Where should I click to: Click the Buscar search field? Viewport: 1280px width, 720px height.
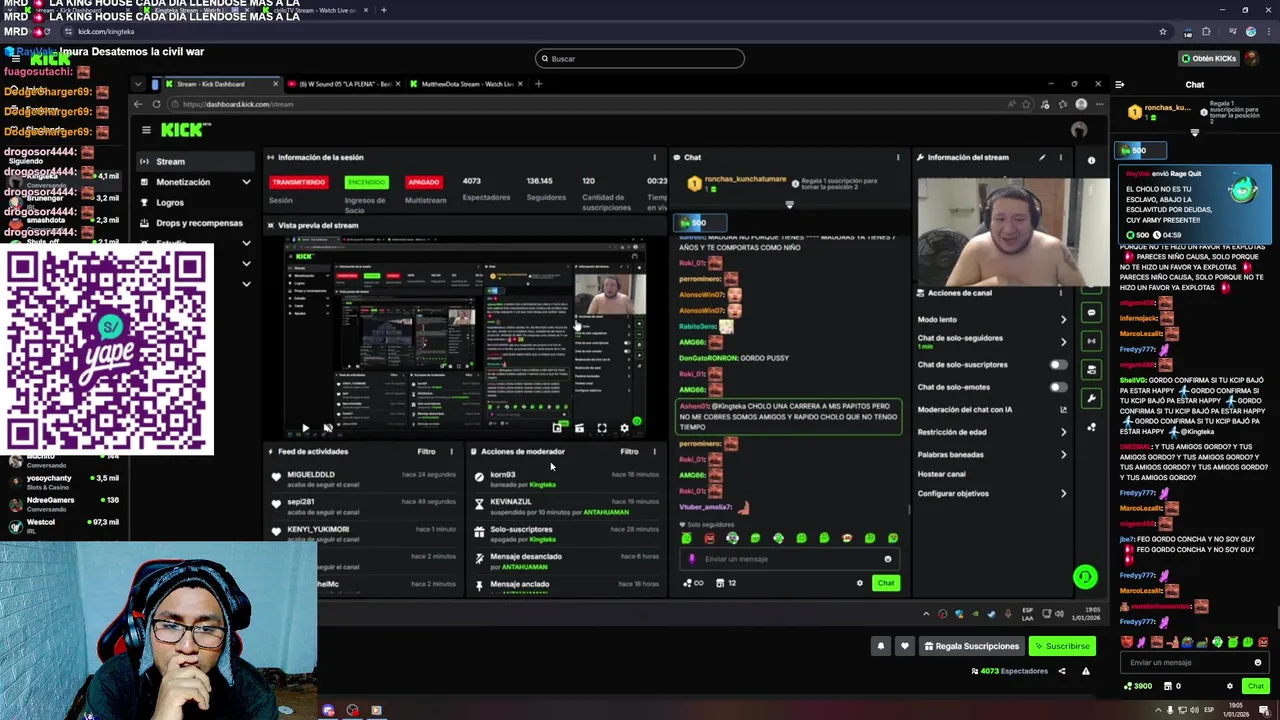(640, 58)
